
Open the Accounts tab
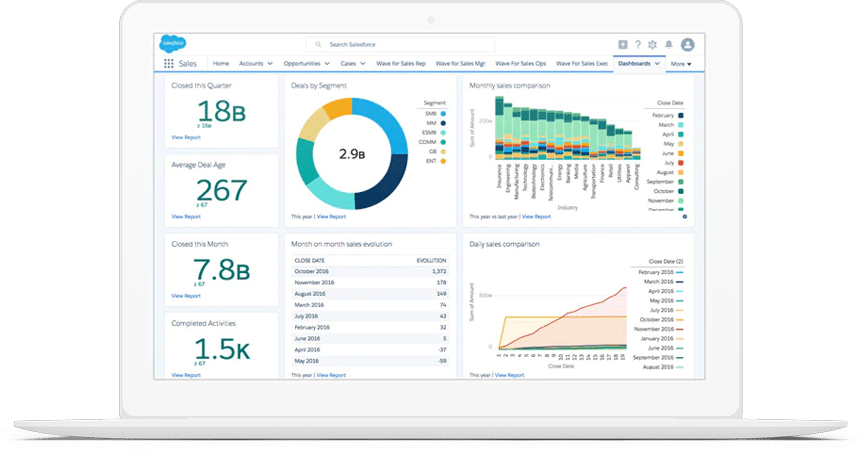coord(251,64)
